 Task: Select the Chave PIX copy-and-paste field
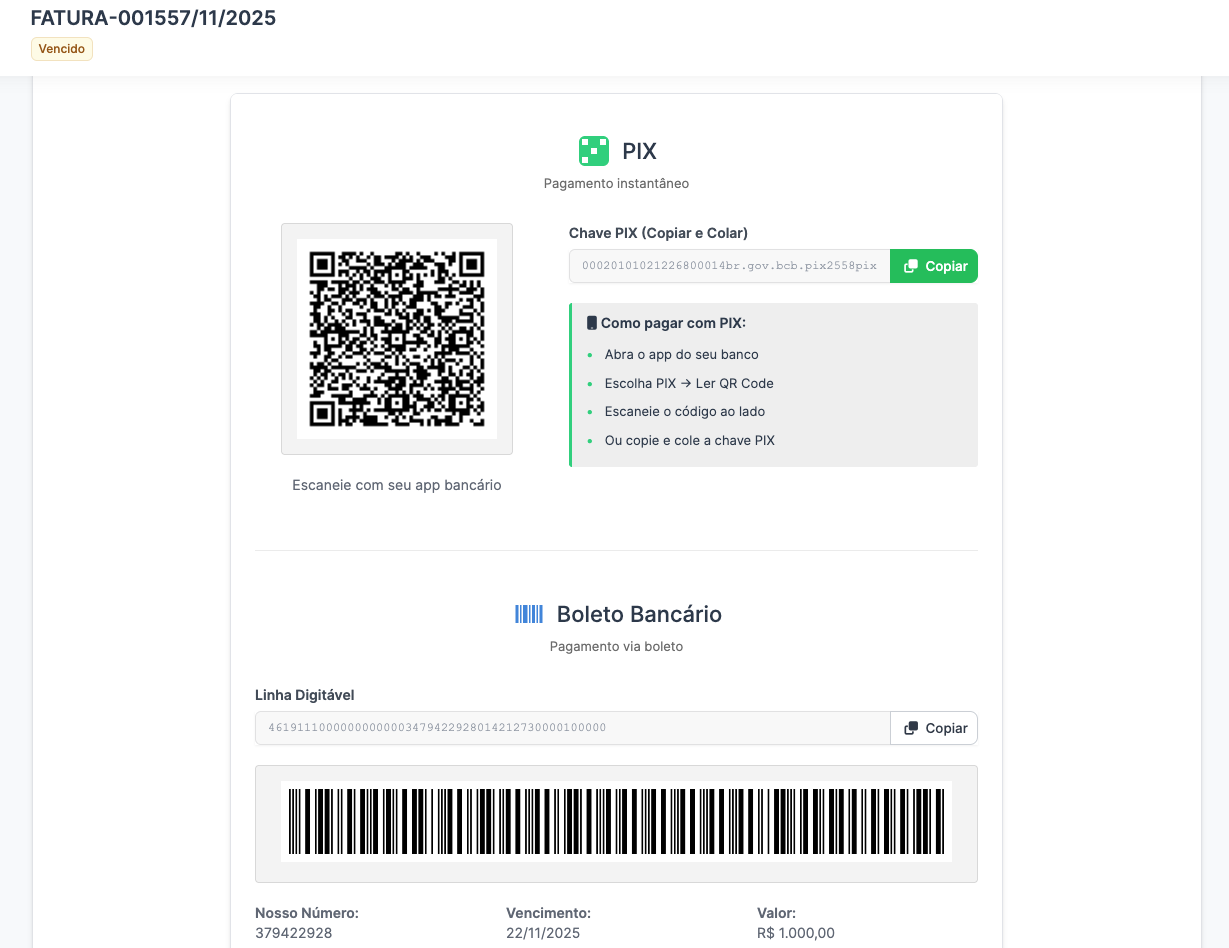pos(729,266)
